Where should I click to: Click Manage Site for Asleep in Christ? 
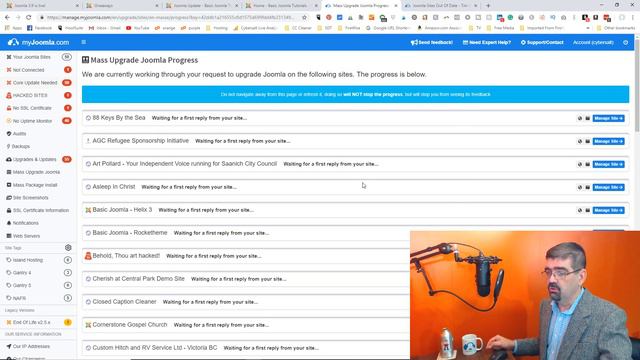click(x=609, y=187)
